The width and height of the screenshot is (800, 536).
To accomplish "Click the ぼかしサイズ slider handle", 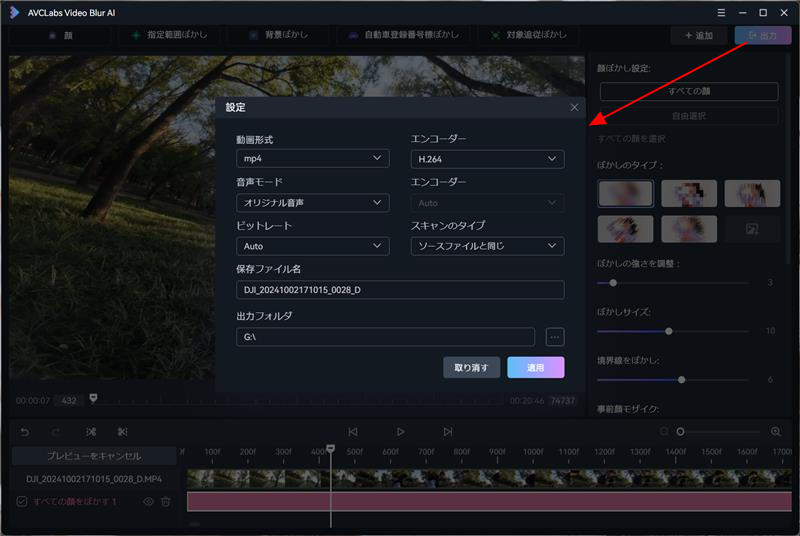I will (669, 331).
